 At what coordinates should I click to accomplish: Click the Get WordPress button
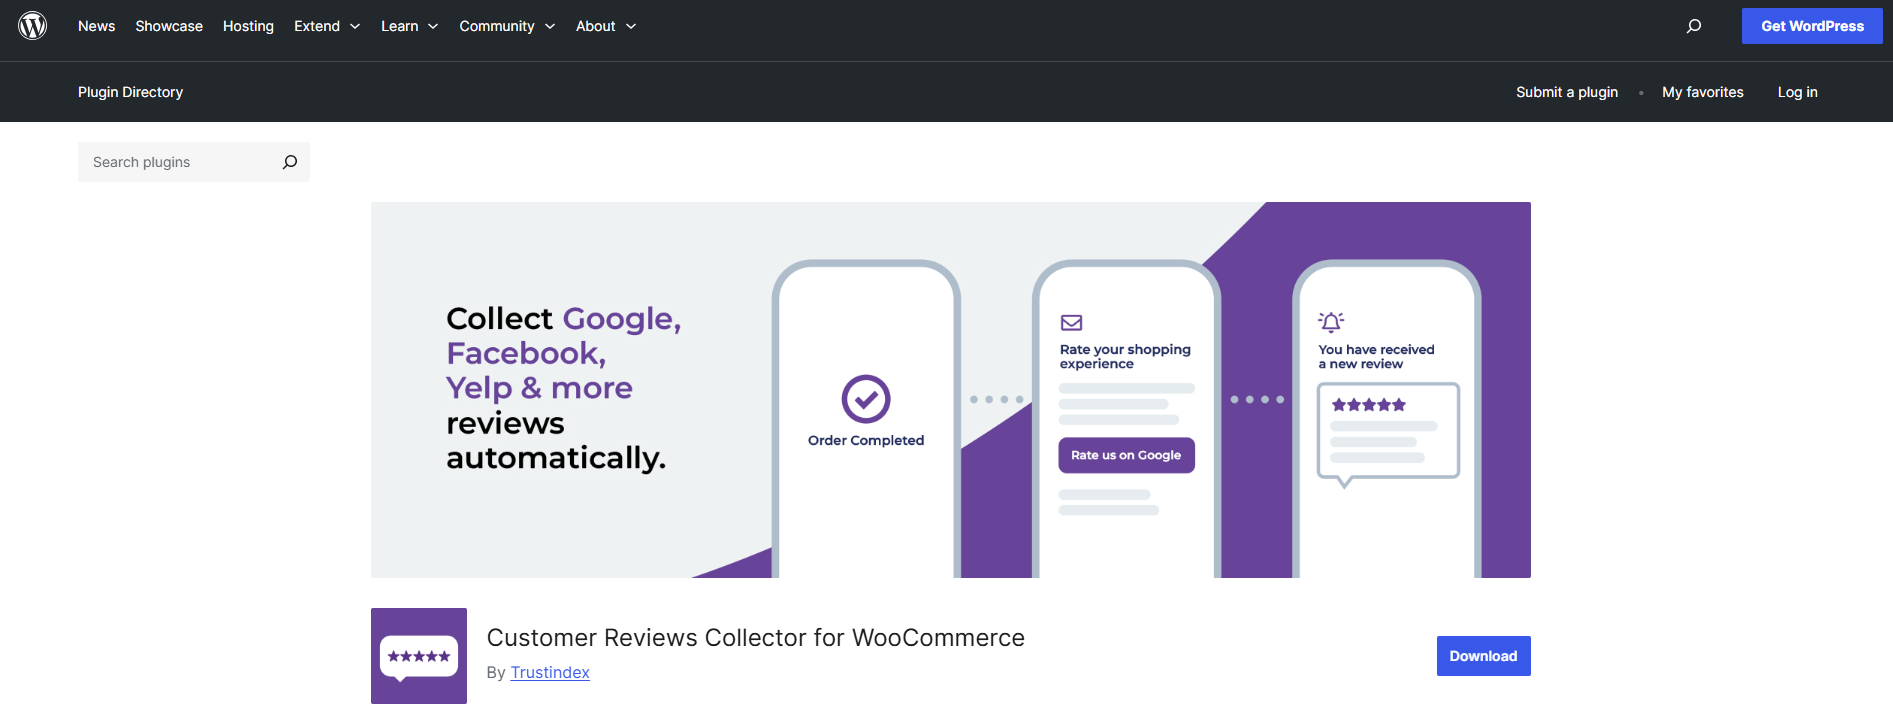[1811, 26]
